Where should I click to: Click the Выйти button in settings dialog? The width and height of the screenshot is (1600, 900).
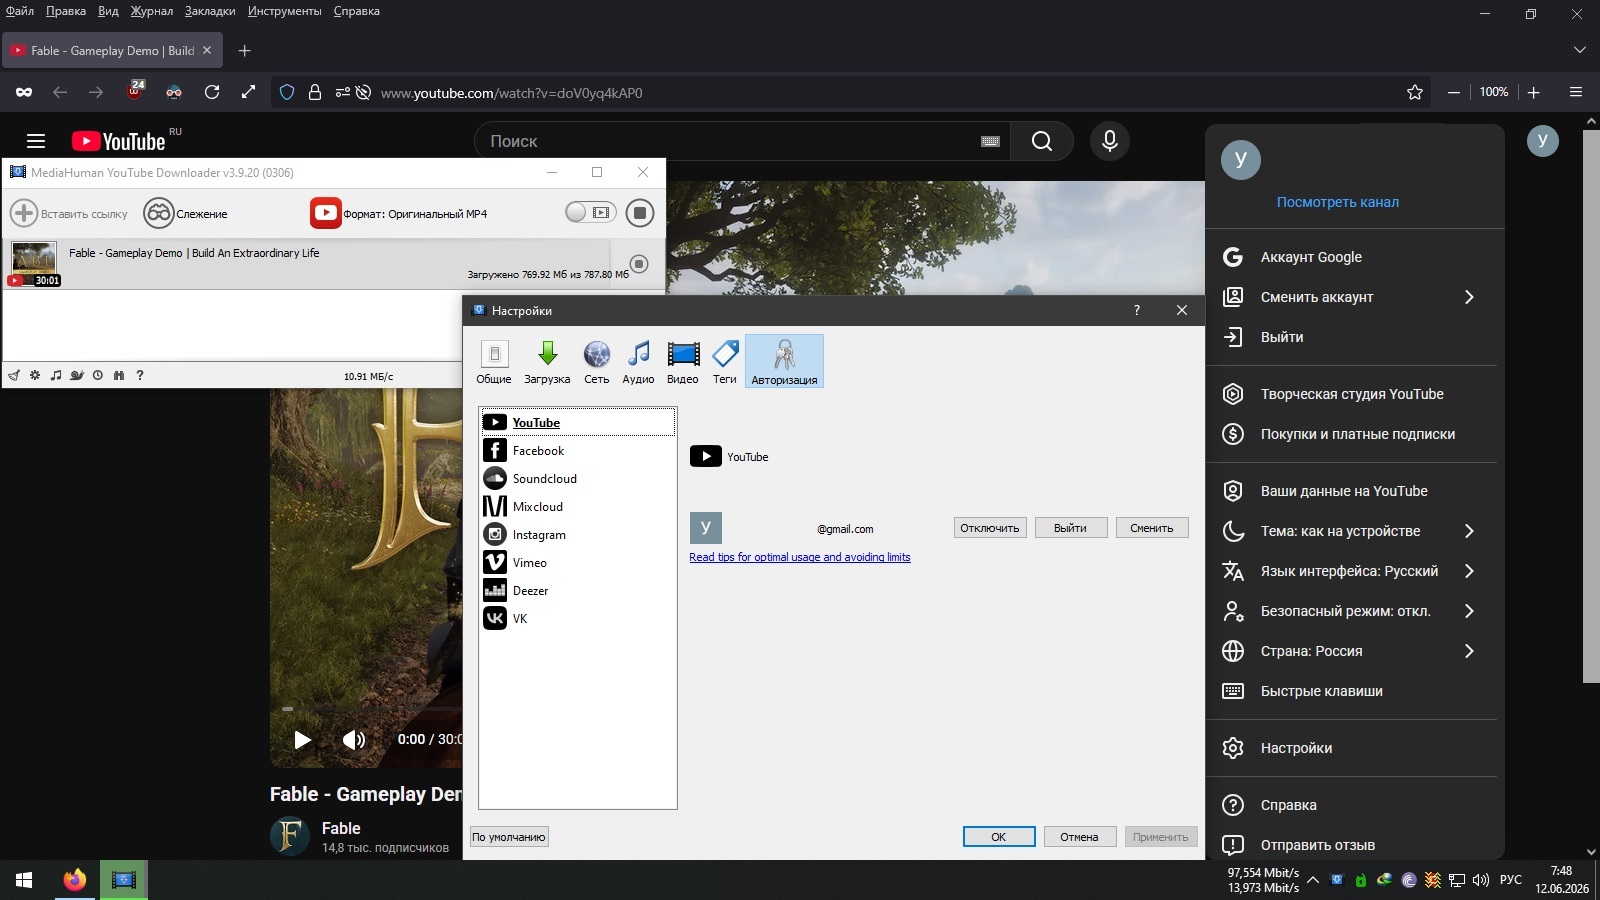[x=1070, y=528]
